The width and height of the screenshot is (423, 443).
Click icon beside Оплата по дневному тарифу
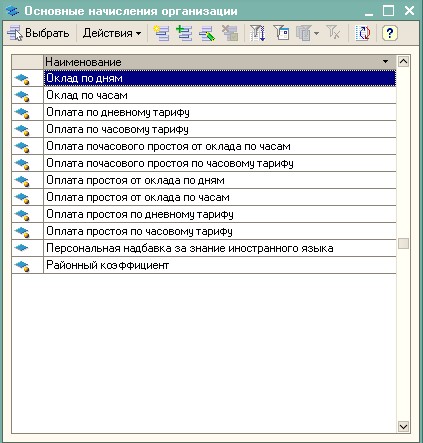(x=22, y=113)
